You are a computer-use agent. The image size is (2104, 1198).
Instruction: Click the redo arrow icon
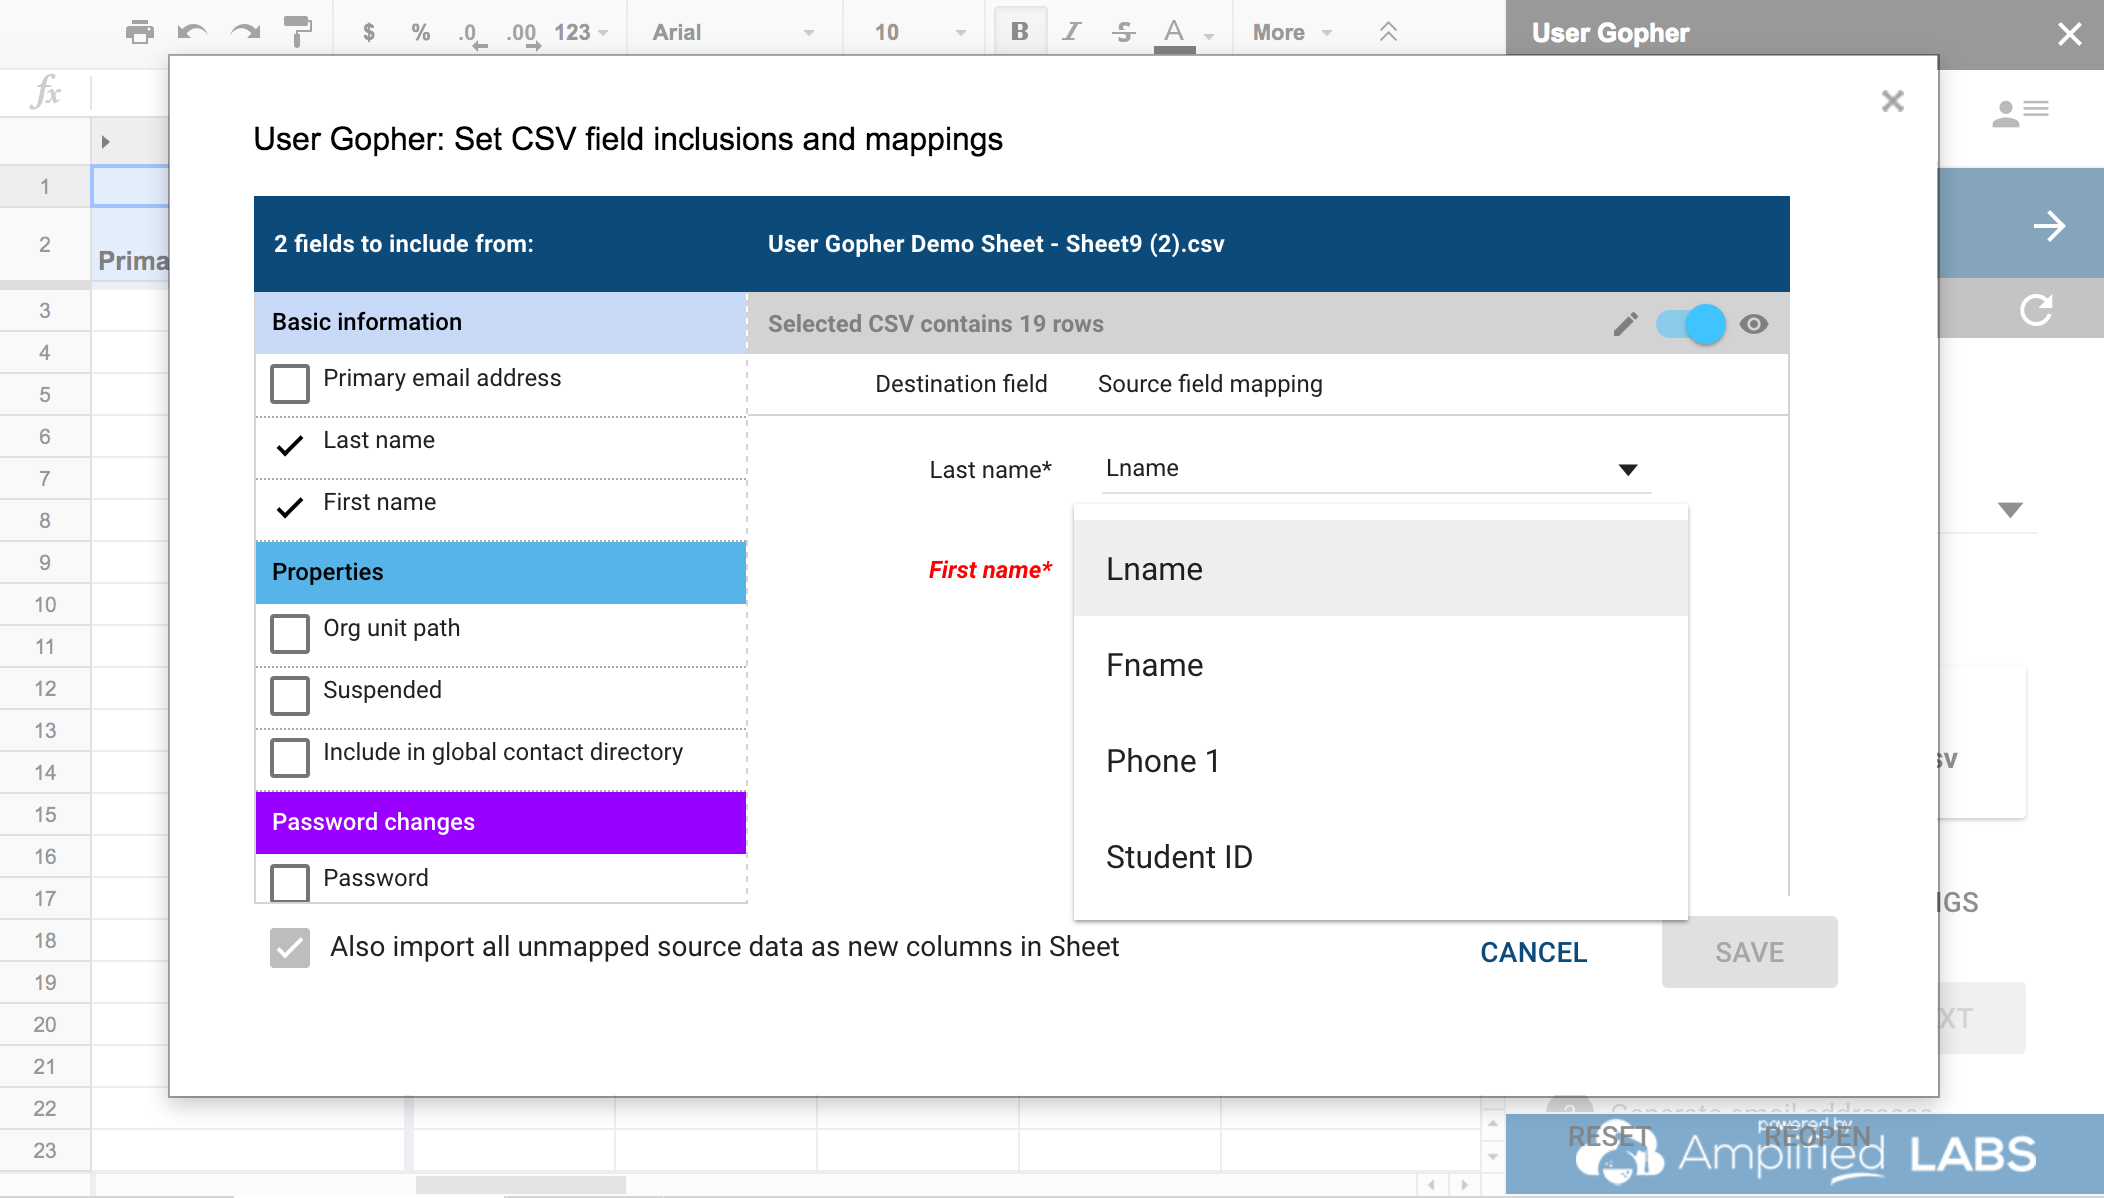click(x=245, y=32)
